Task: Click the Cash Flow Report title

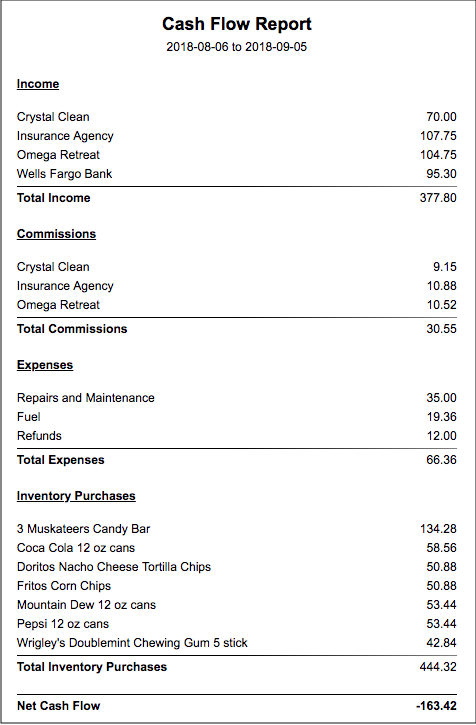Action: coord(236,24)
